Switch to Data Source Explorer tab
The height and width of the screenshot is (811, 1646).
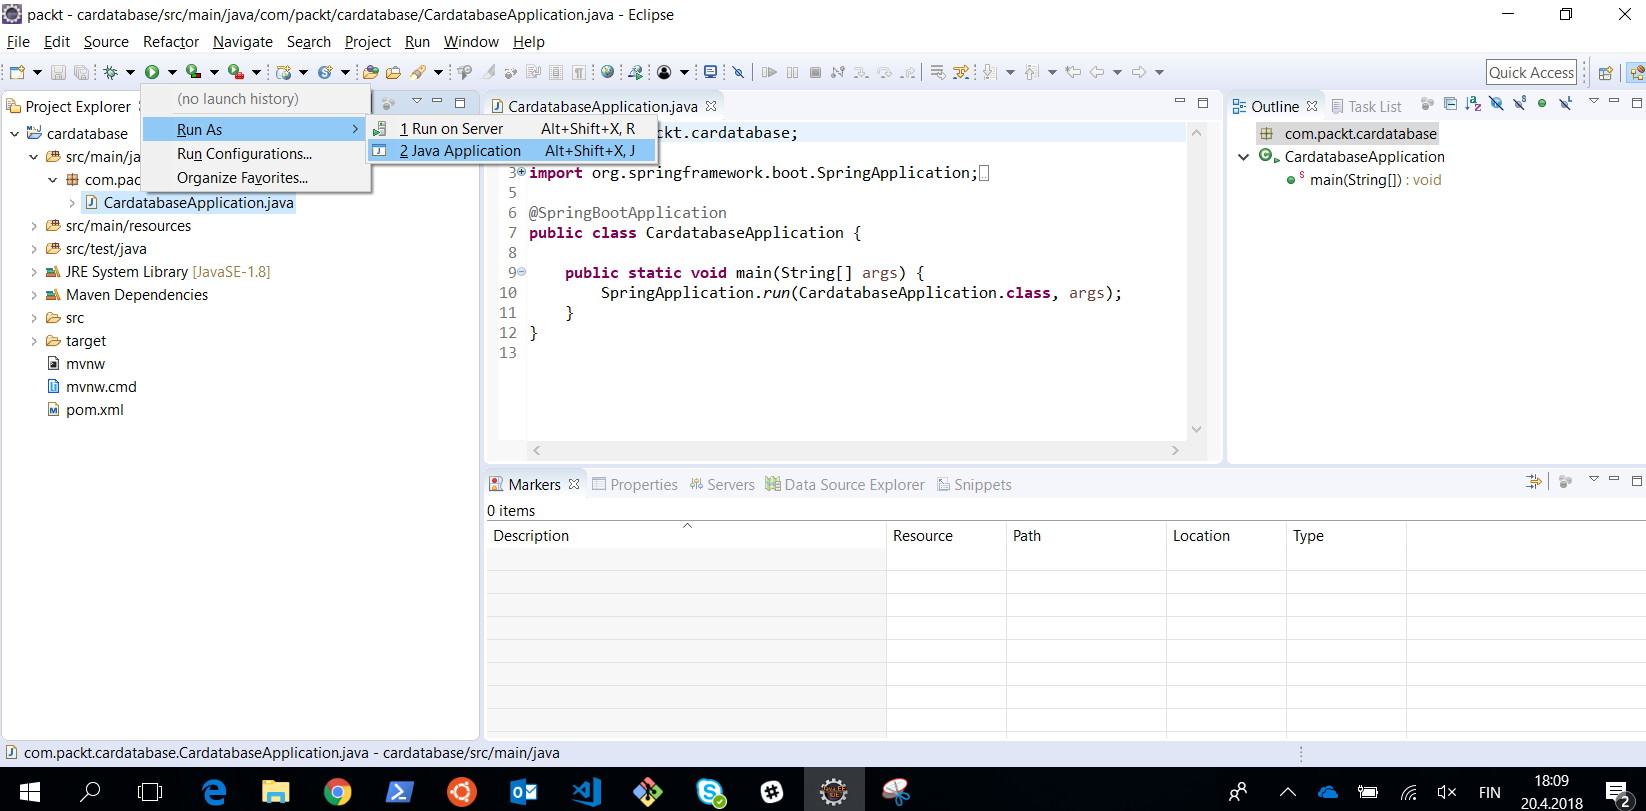[x=845, y=484]
